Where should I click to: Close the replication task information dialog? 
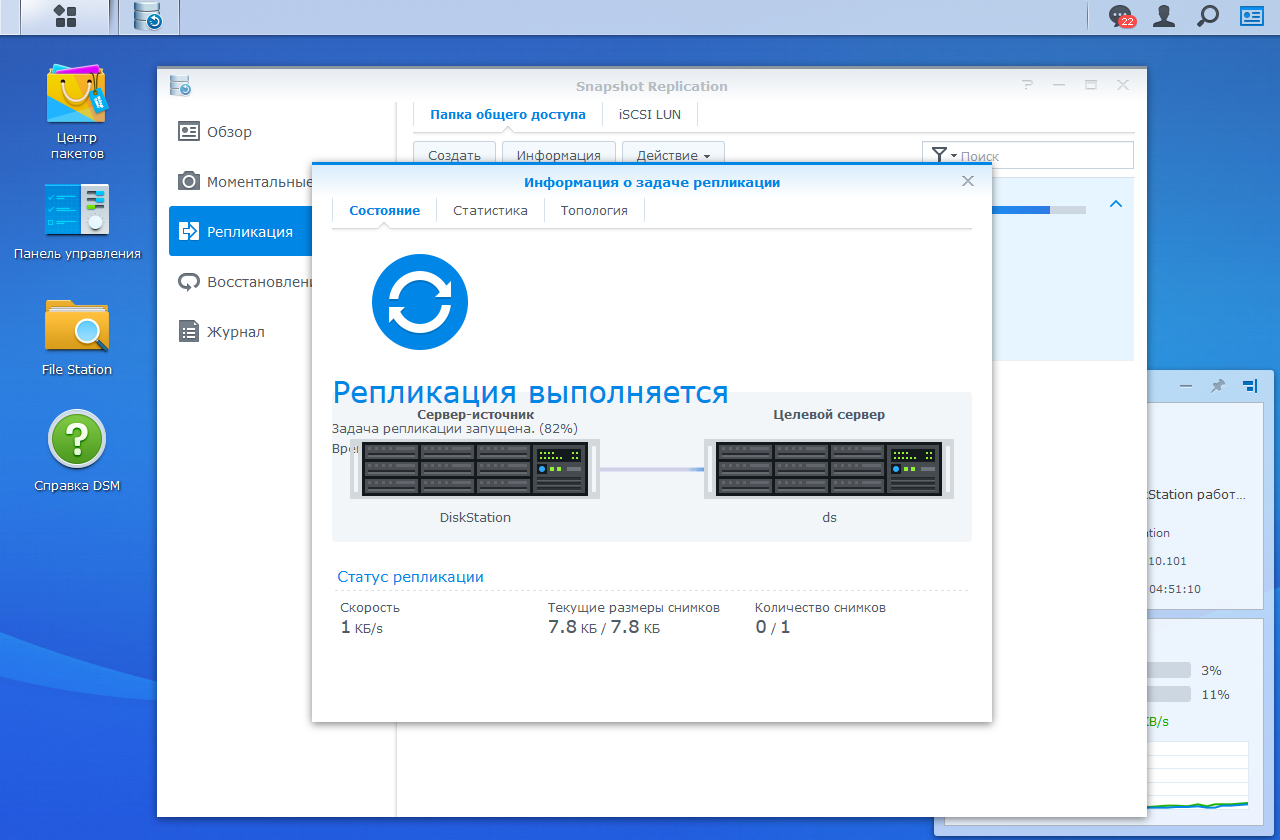coord(968,181)
